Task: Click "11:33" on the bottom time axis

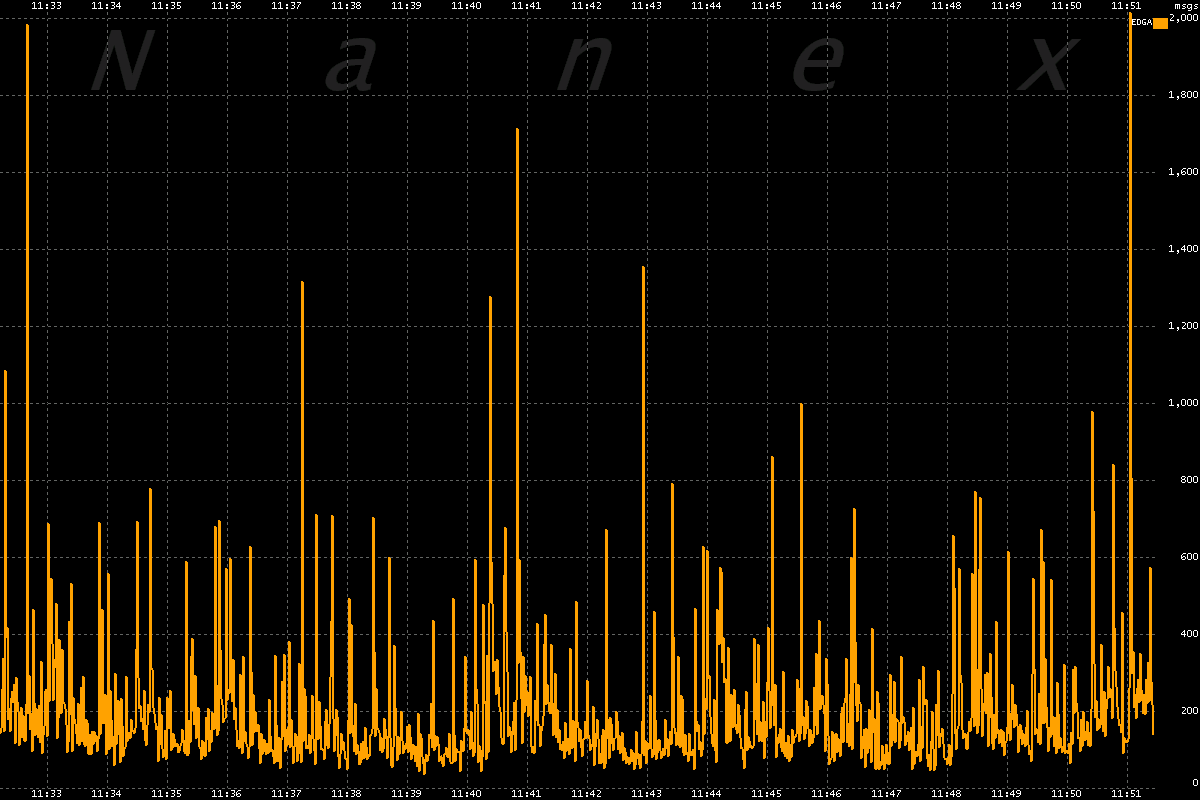Action: click(x=47, y=793)
